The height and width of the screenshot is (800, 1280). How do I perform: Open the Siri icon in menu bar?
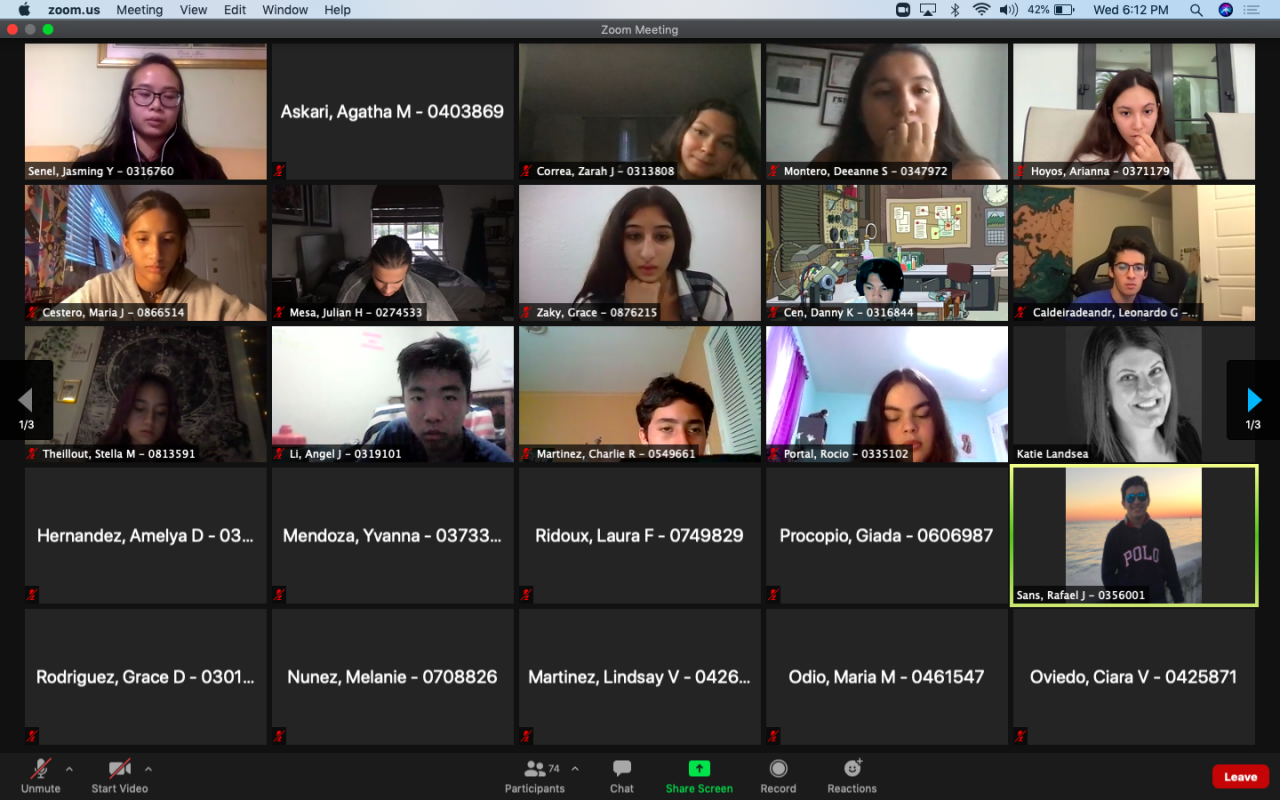coord(1225,10)
